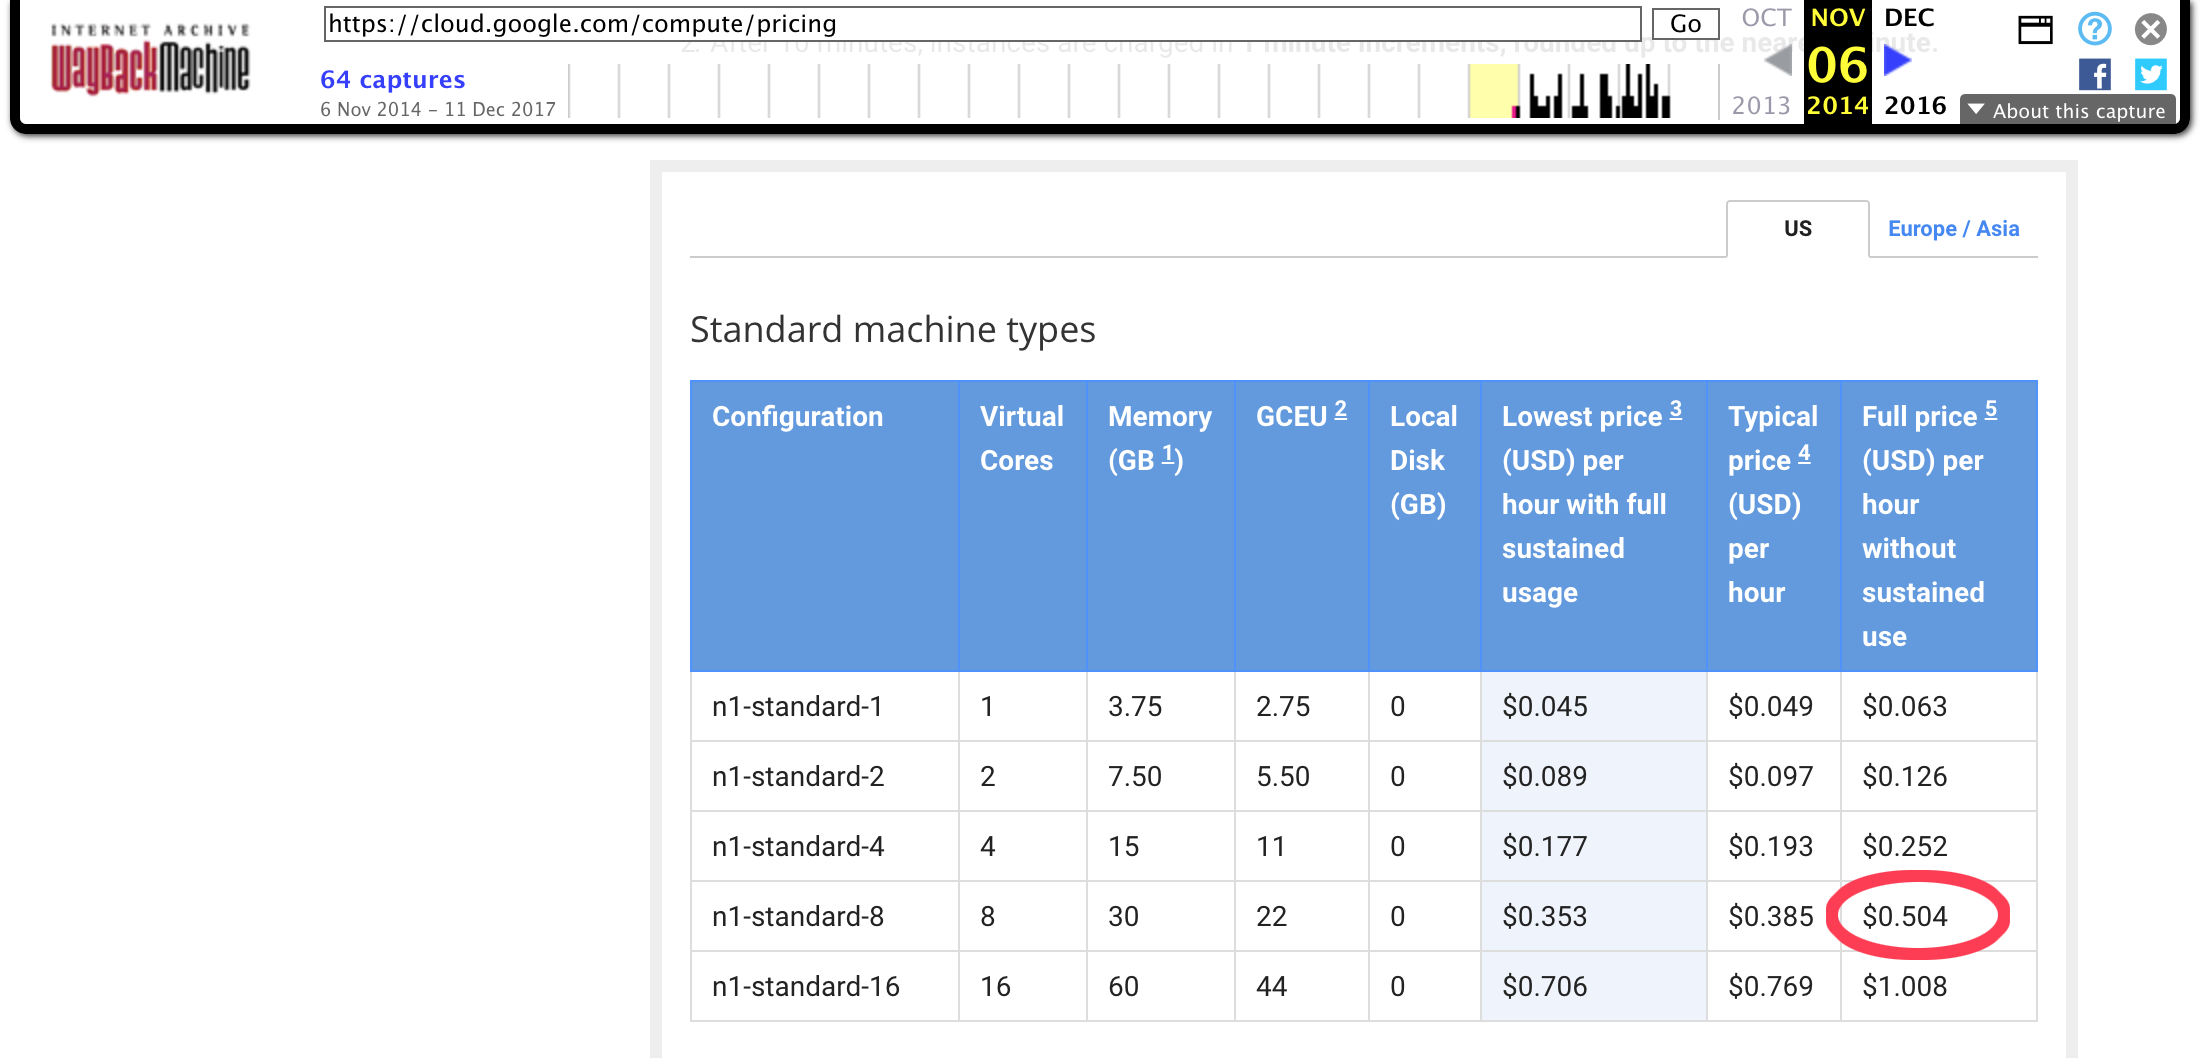Open footnote 1 in Memory header
This screenshot has height=1058, width=2200.
1167,455
